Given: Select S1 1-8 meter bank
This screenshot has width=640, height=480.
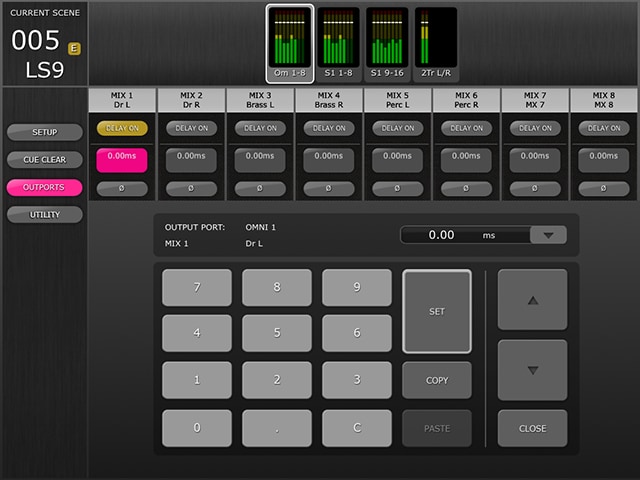Looking at the screenshot, I should click(339, 43).
